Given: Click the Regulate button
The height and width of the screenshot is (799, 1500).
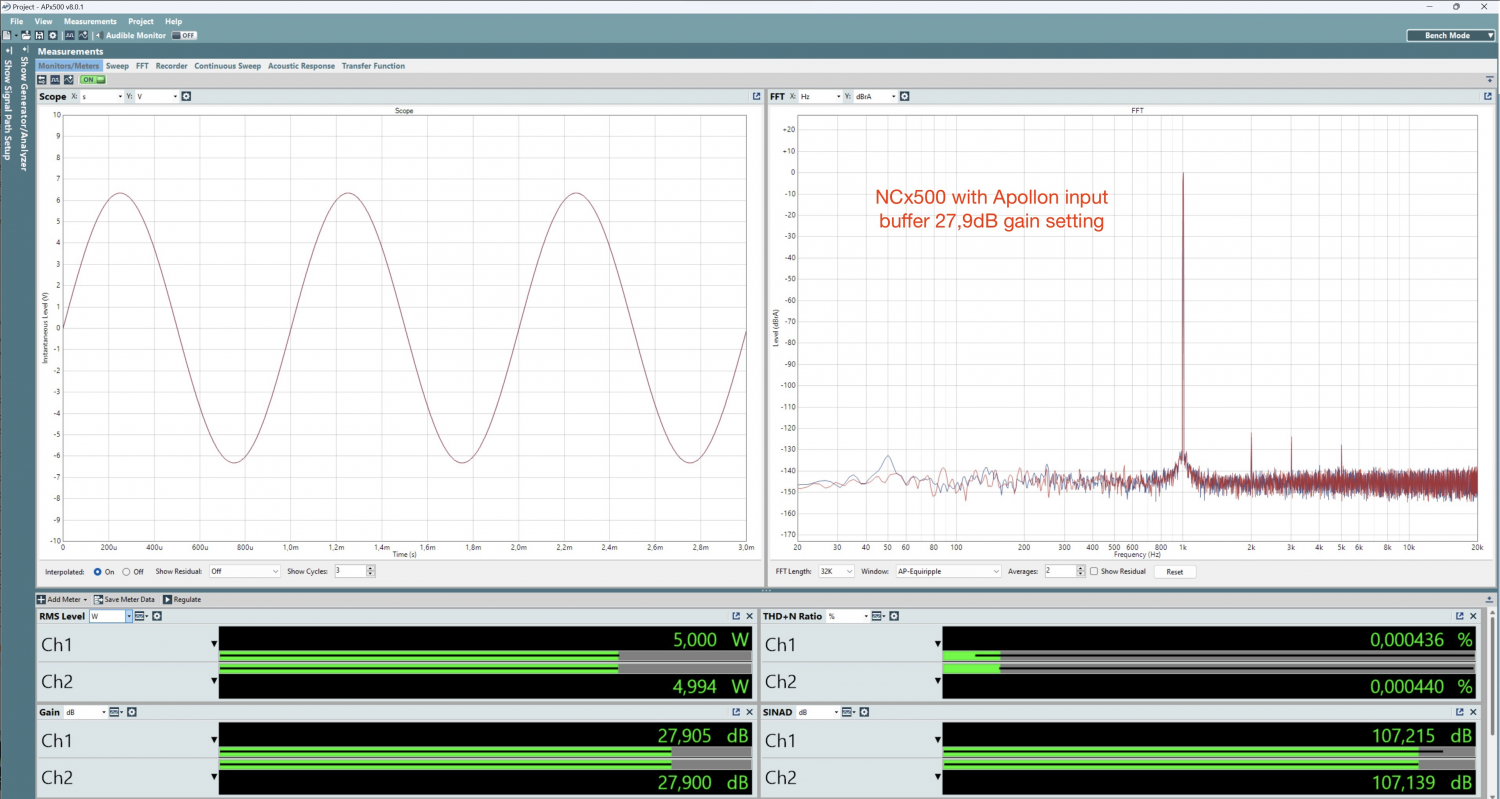Looking at the screenshot, I should pos(182,599).
